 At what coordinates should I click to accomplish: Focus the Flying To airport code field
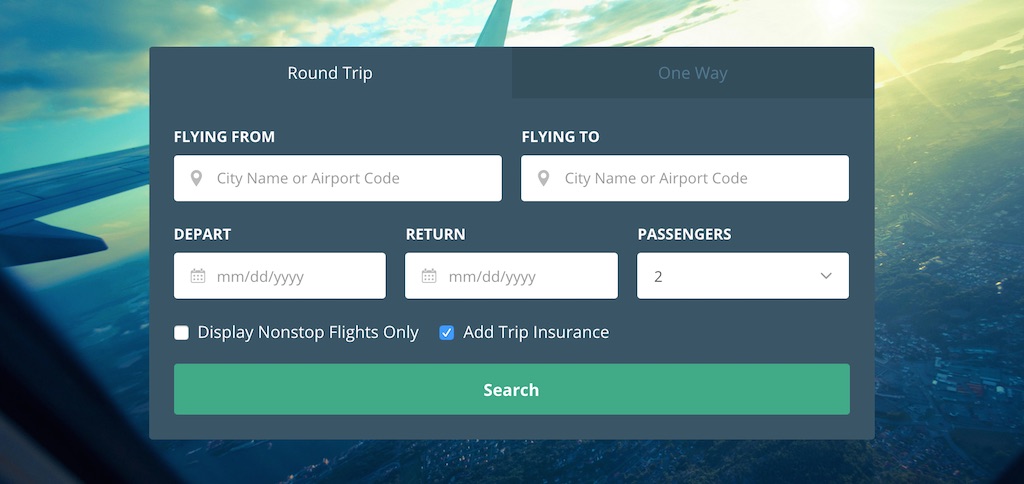tap(685, 178)
